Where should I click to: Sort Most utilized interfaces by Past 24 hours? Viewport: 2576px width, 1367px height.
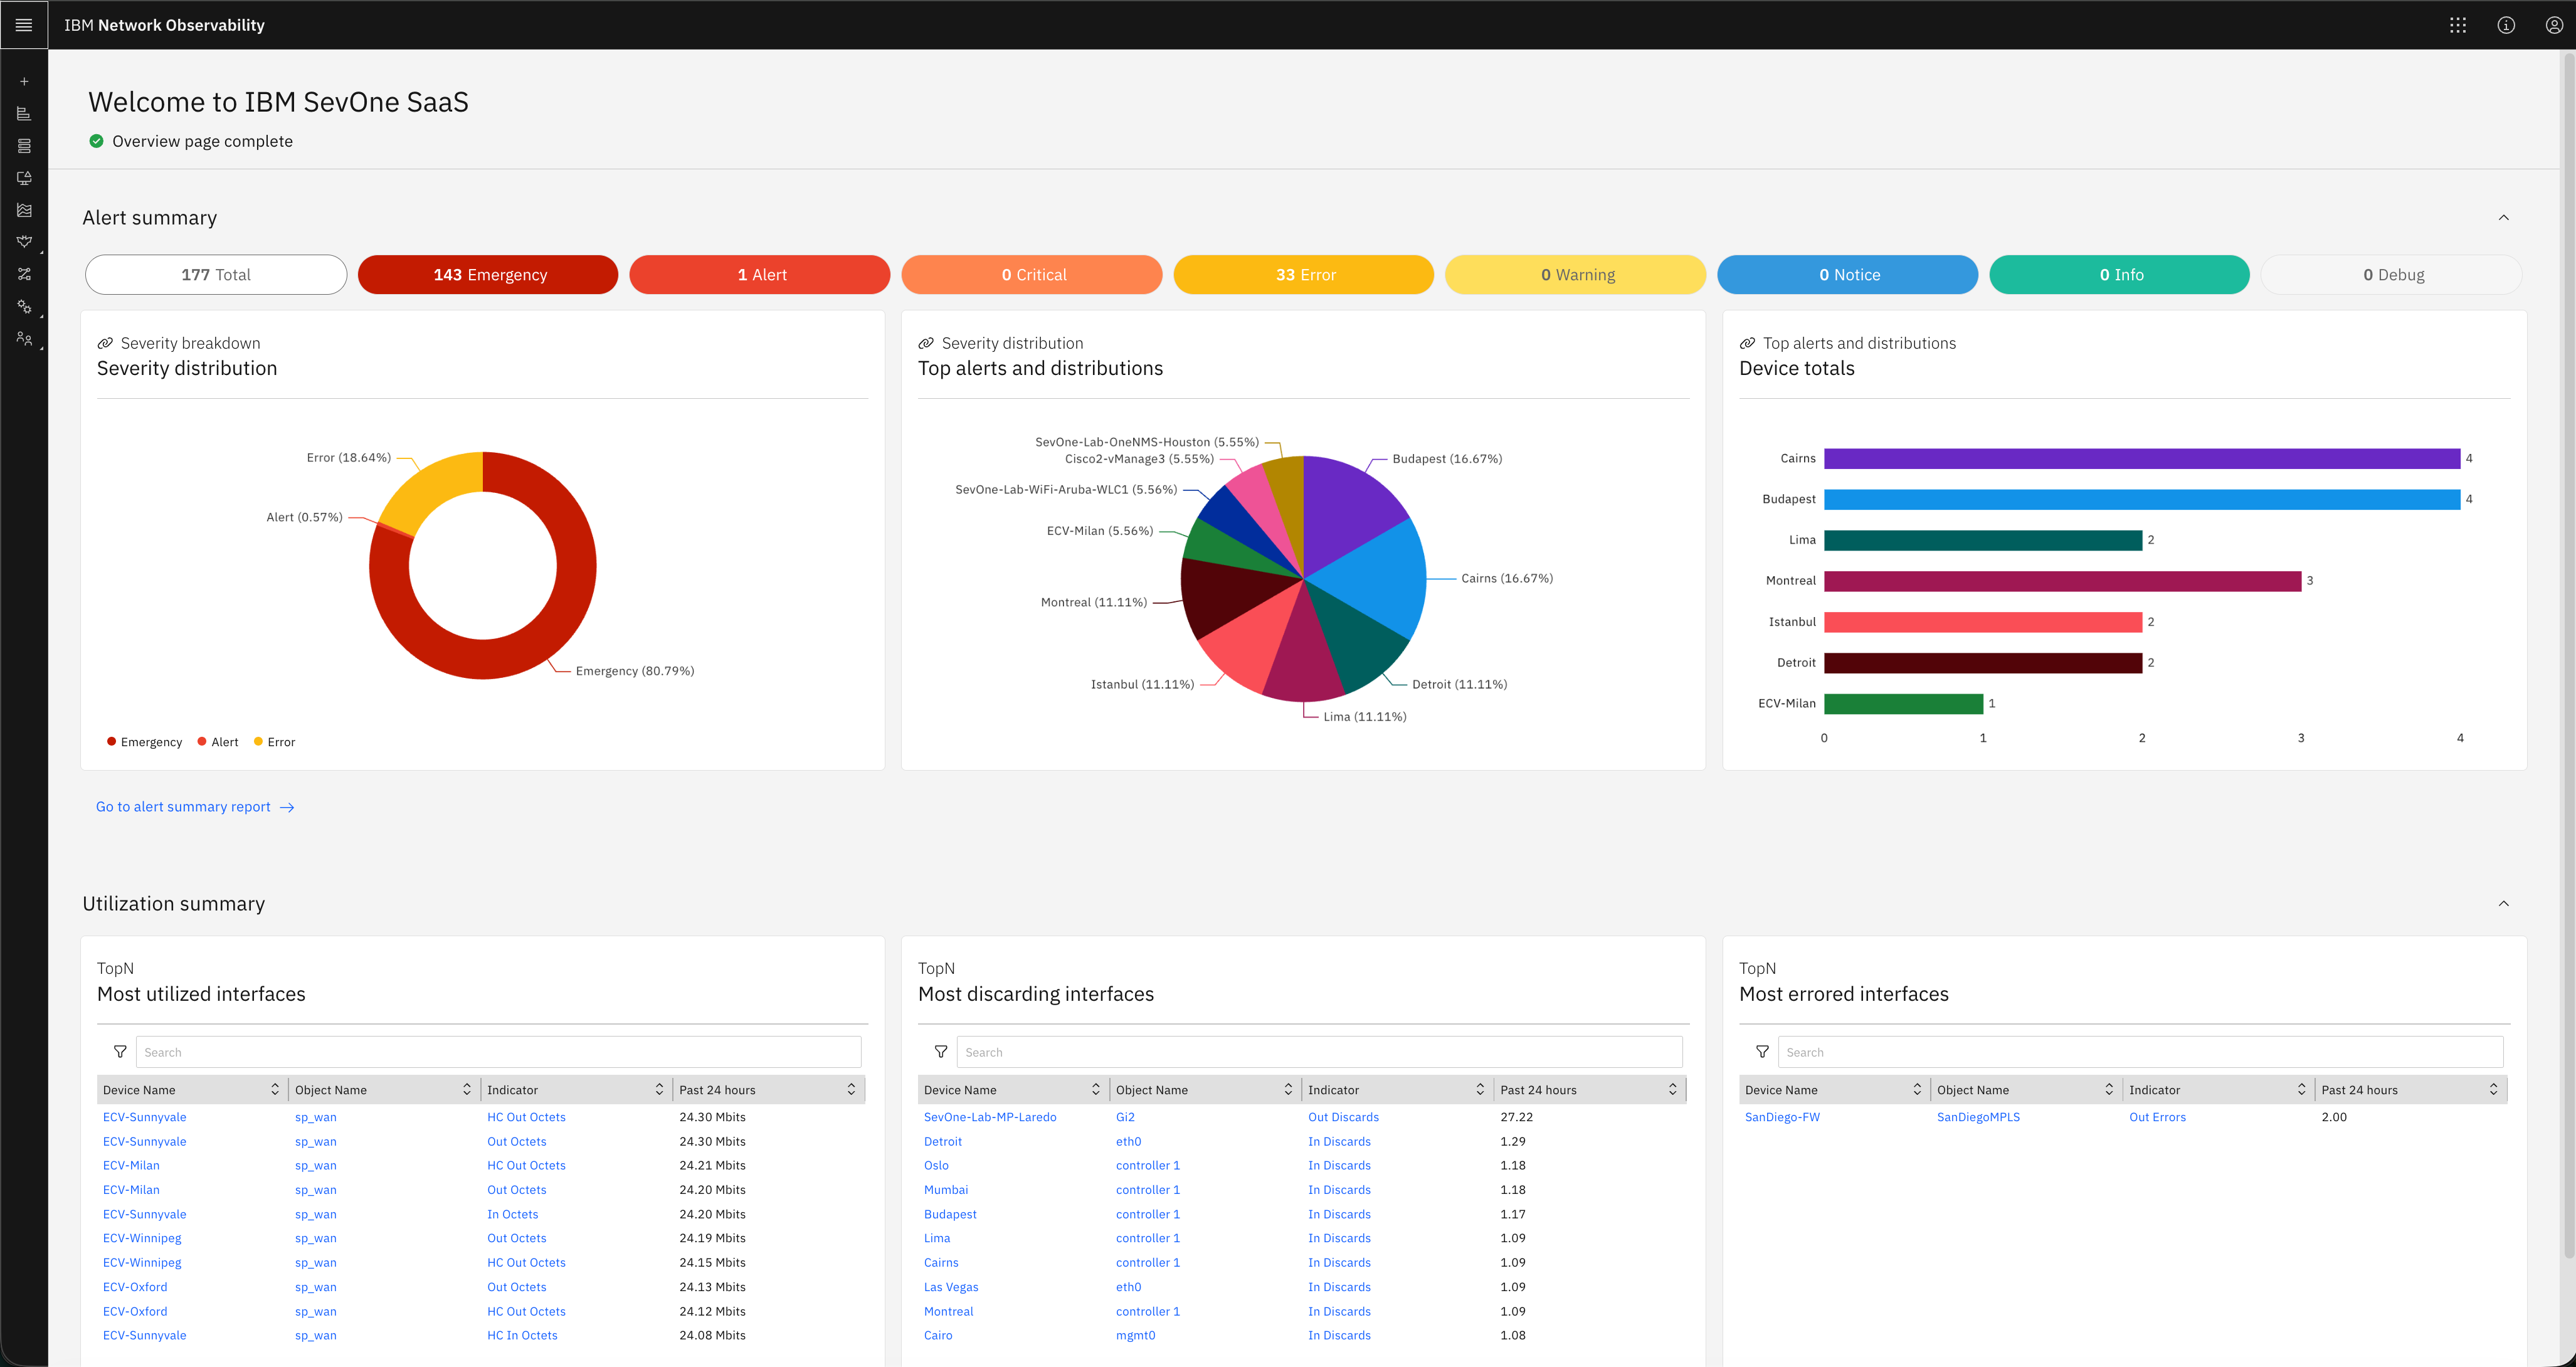click(851, 1090)
